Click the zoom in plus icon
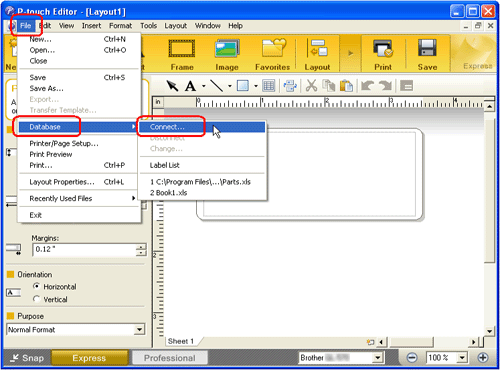The image size is (500, 370). [483, 358]
